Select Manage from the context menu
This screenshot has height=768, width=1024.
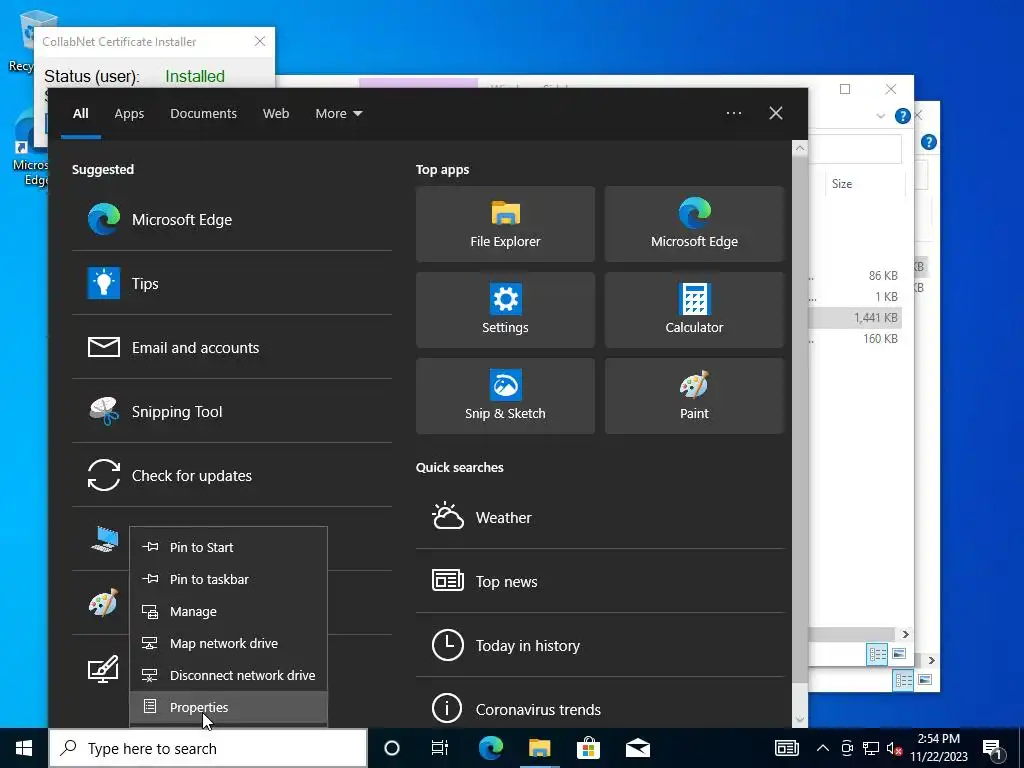pyautogui.click(x=229, y=611)
